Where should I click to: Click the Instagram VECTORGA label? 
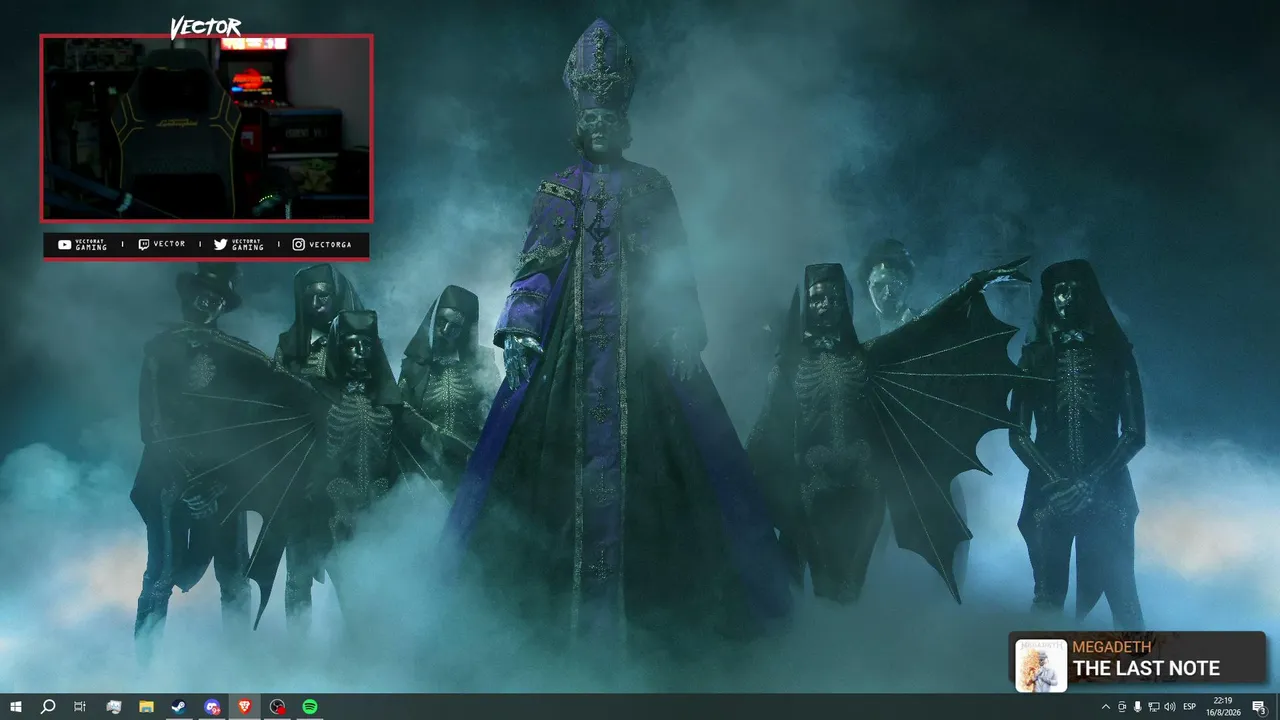[322, 244]
